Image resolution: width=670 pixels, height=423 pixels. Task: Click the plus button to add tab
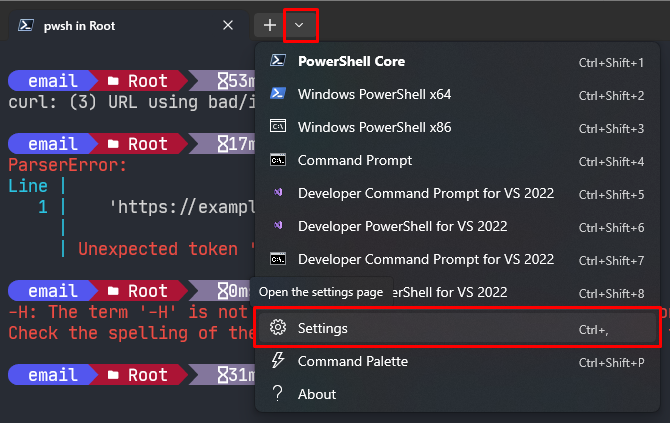(270, 25)
